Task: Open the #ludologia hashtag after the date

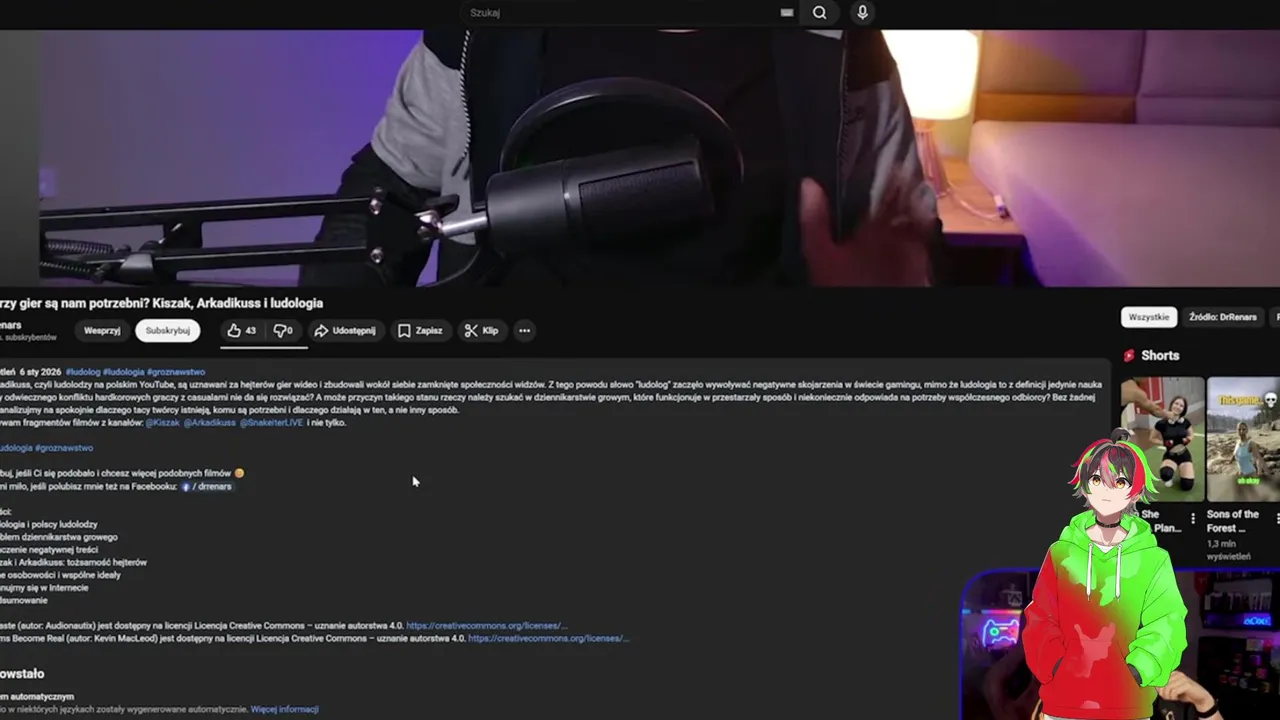Action: pos(124,372)
